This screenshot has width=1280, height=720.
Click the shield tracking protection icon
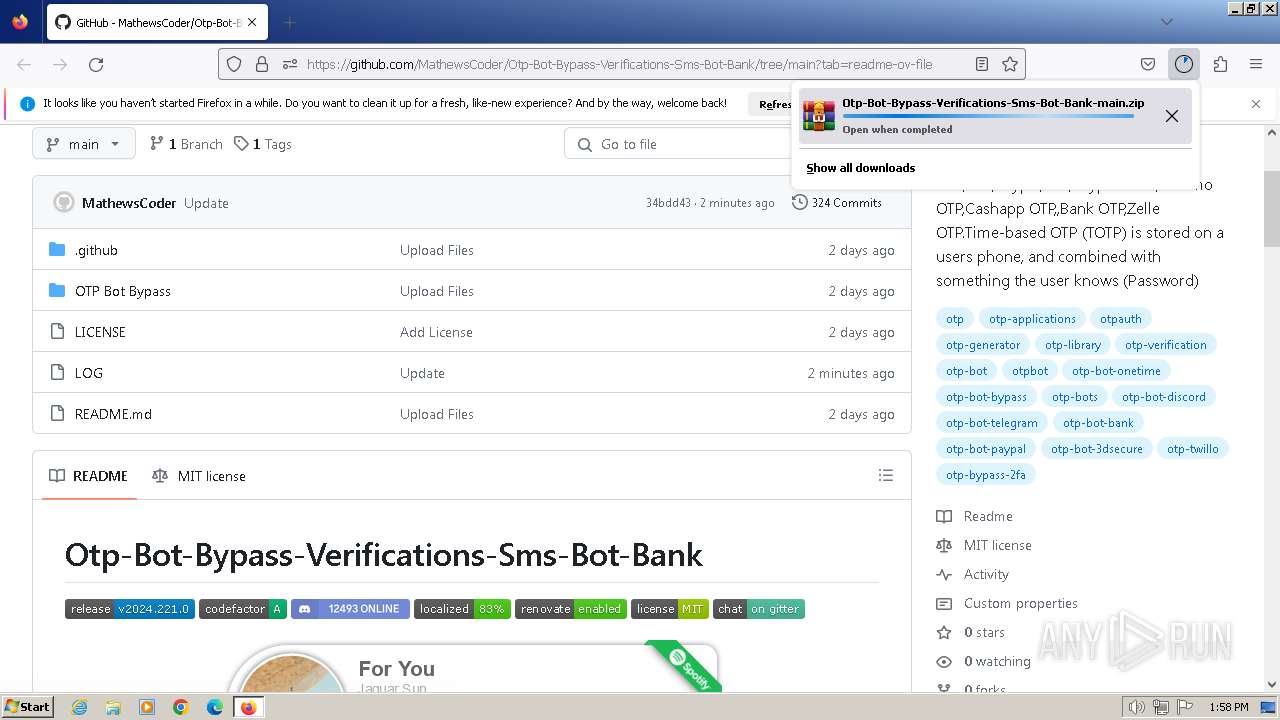[x=234, y=64]
